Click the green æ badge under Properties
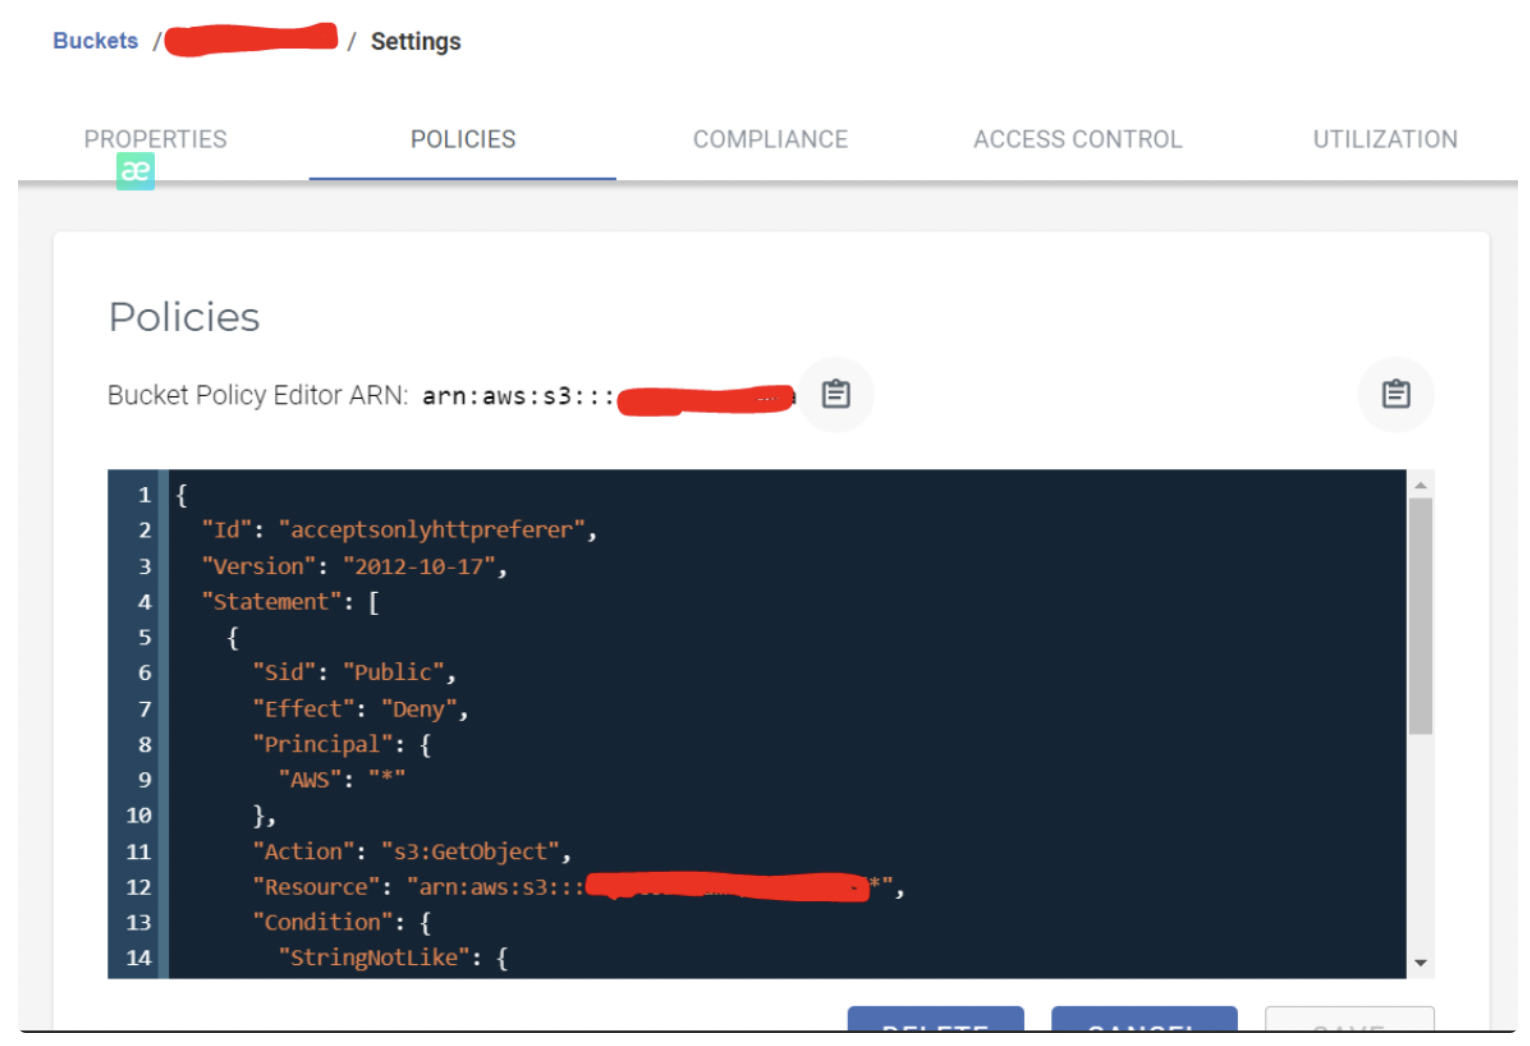The image size is (1530, 1046). tap(135, 171)
